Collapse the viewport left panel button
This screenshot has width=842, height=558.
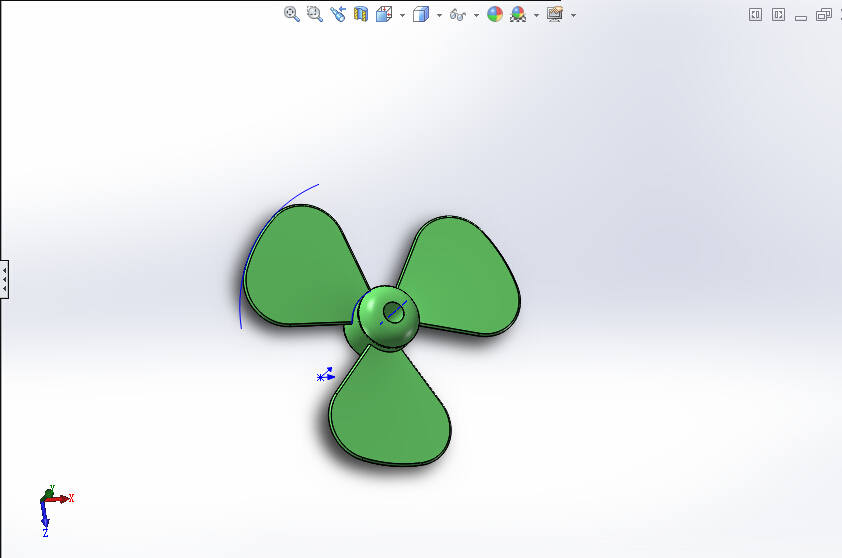(755, 15)
